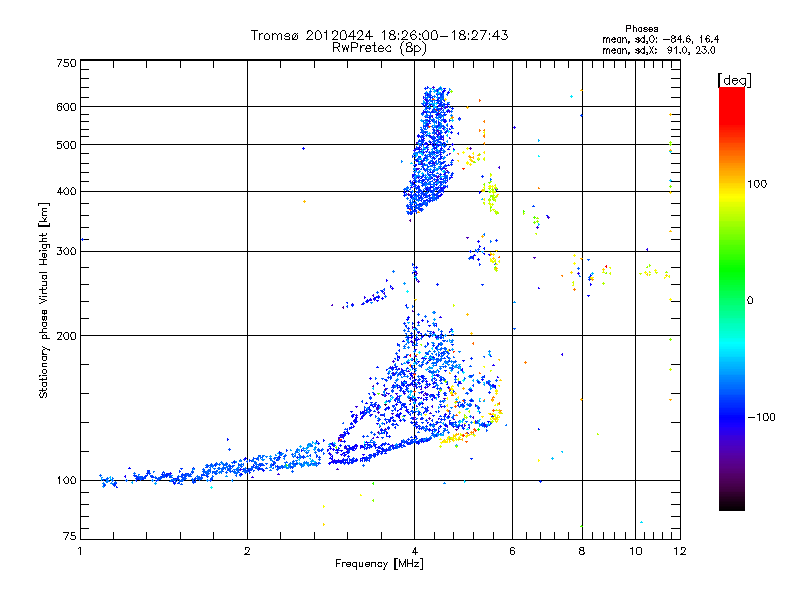Select the 'mean, sd,O: -84.6, 16.4' line
Viewport: 800px width, 600px height.
[660, 39]
